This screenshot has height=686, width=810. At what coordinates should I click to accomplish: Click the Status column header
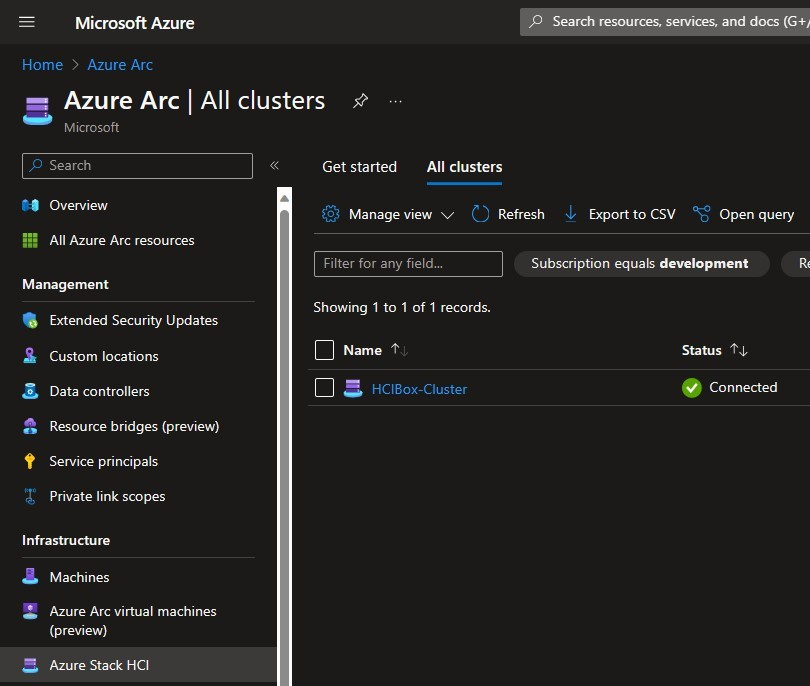(702, 350)
